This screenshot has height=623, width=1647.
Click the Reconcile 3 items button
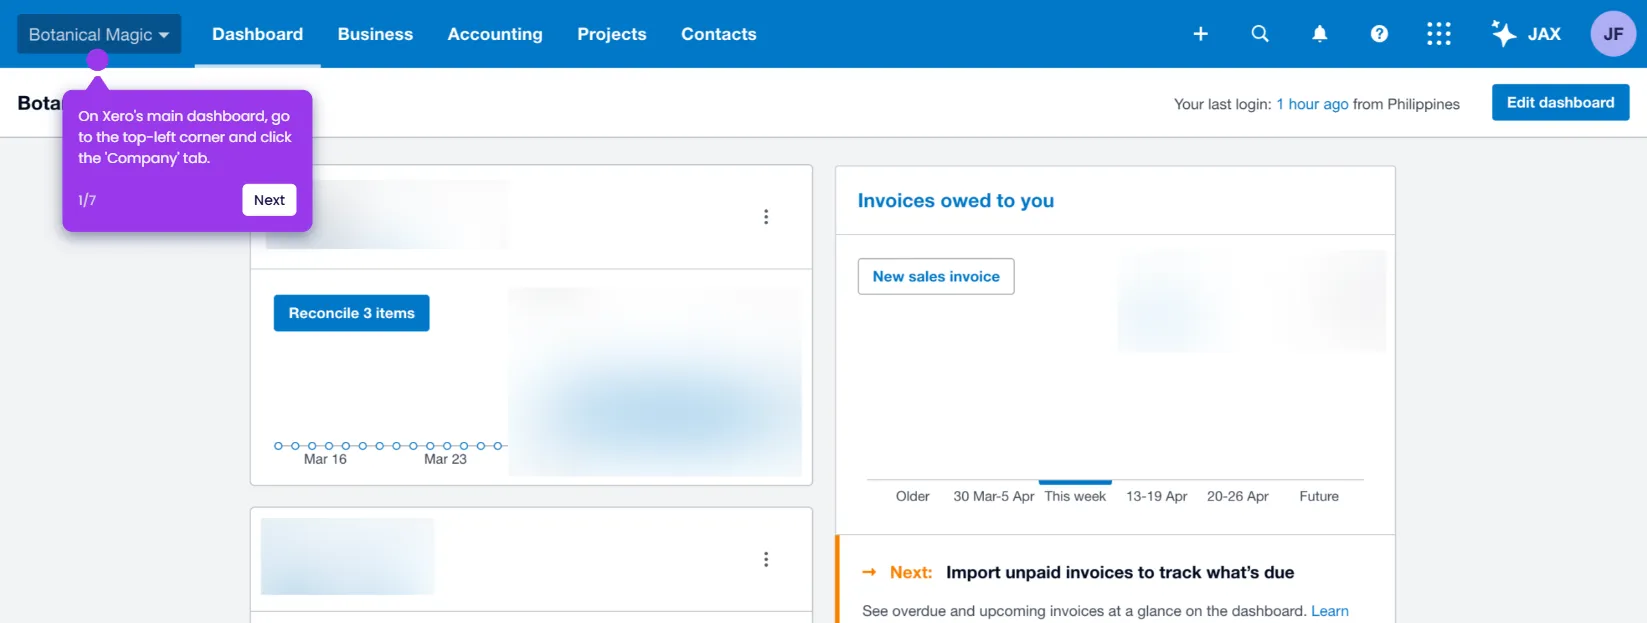(x=352, y=313)
